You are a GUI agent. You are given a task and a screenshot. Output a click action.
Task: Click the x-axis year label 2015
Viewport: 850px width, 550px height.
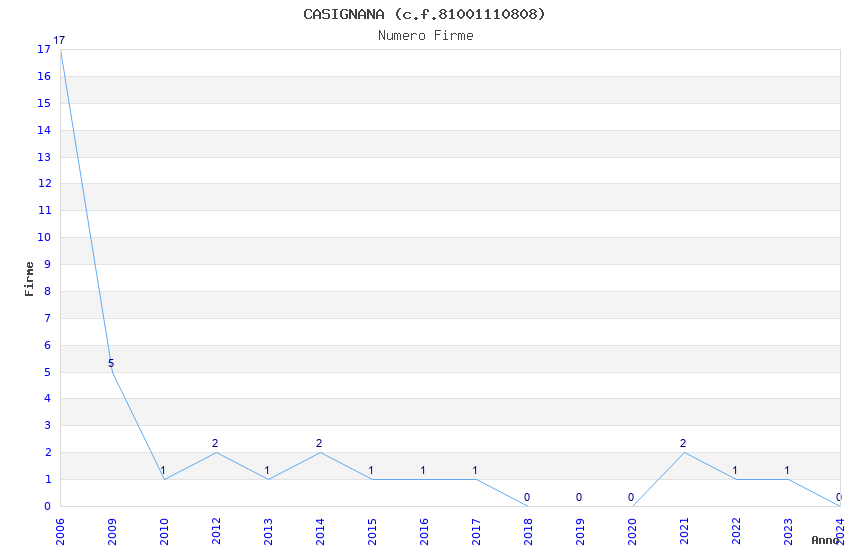point(372,532)
